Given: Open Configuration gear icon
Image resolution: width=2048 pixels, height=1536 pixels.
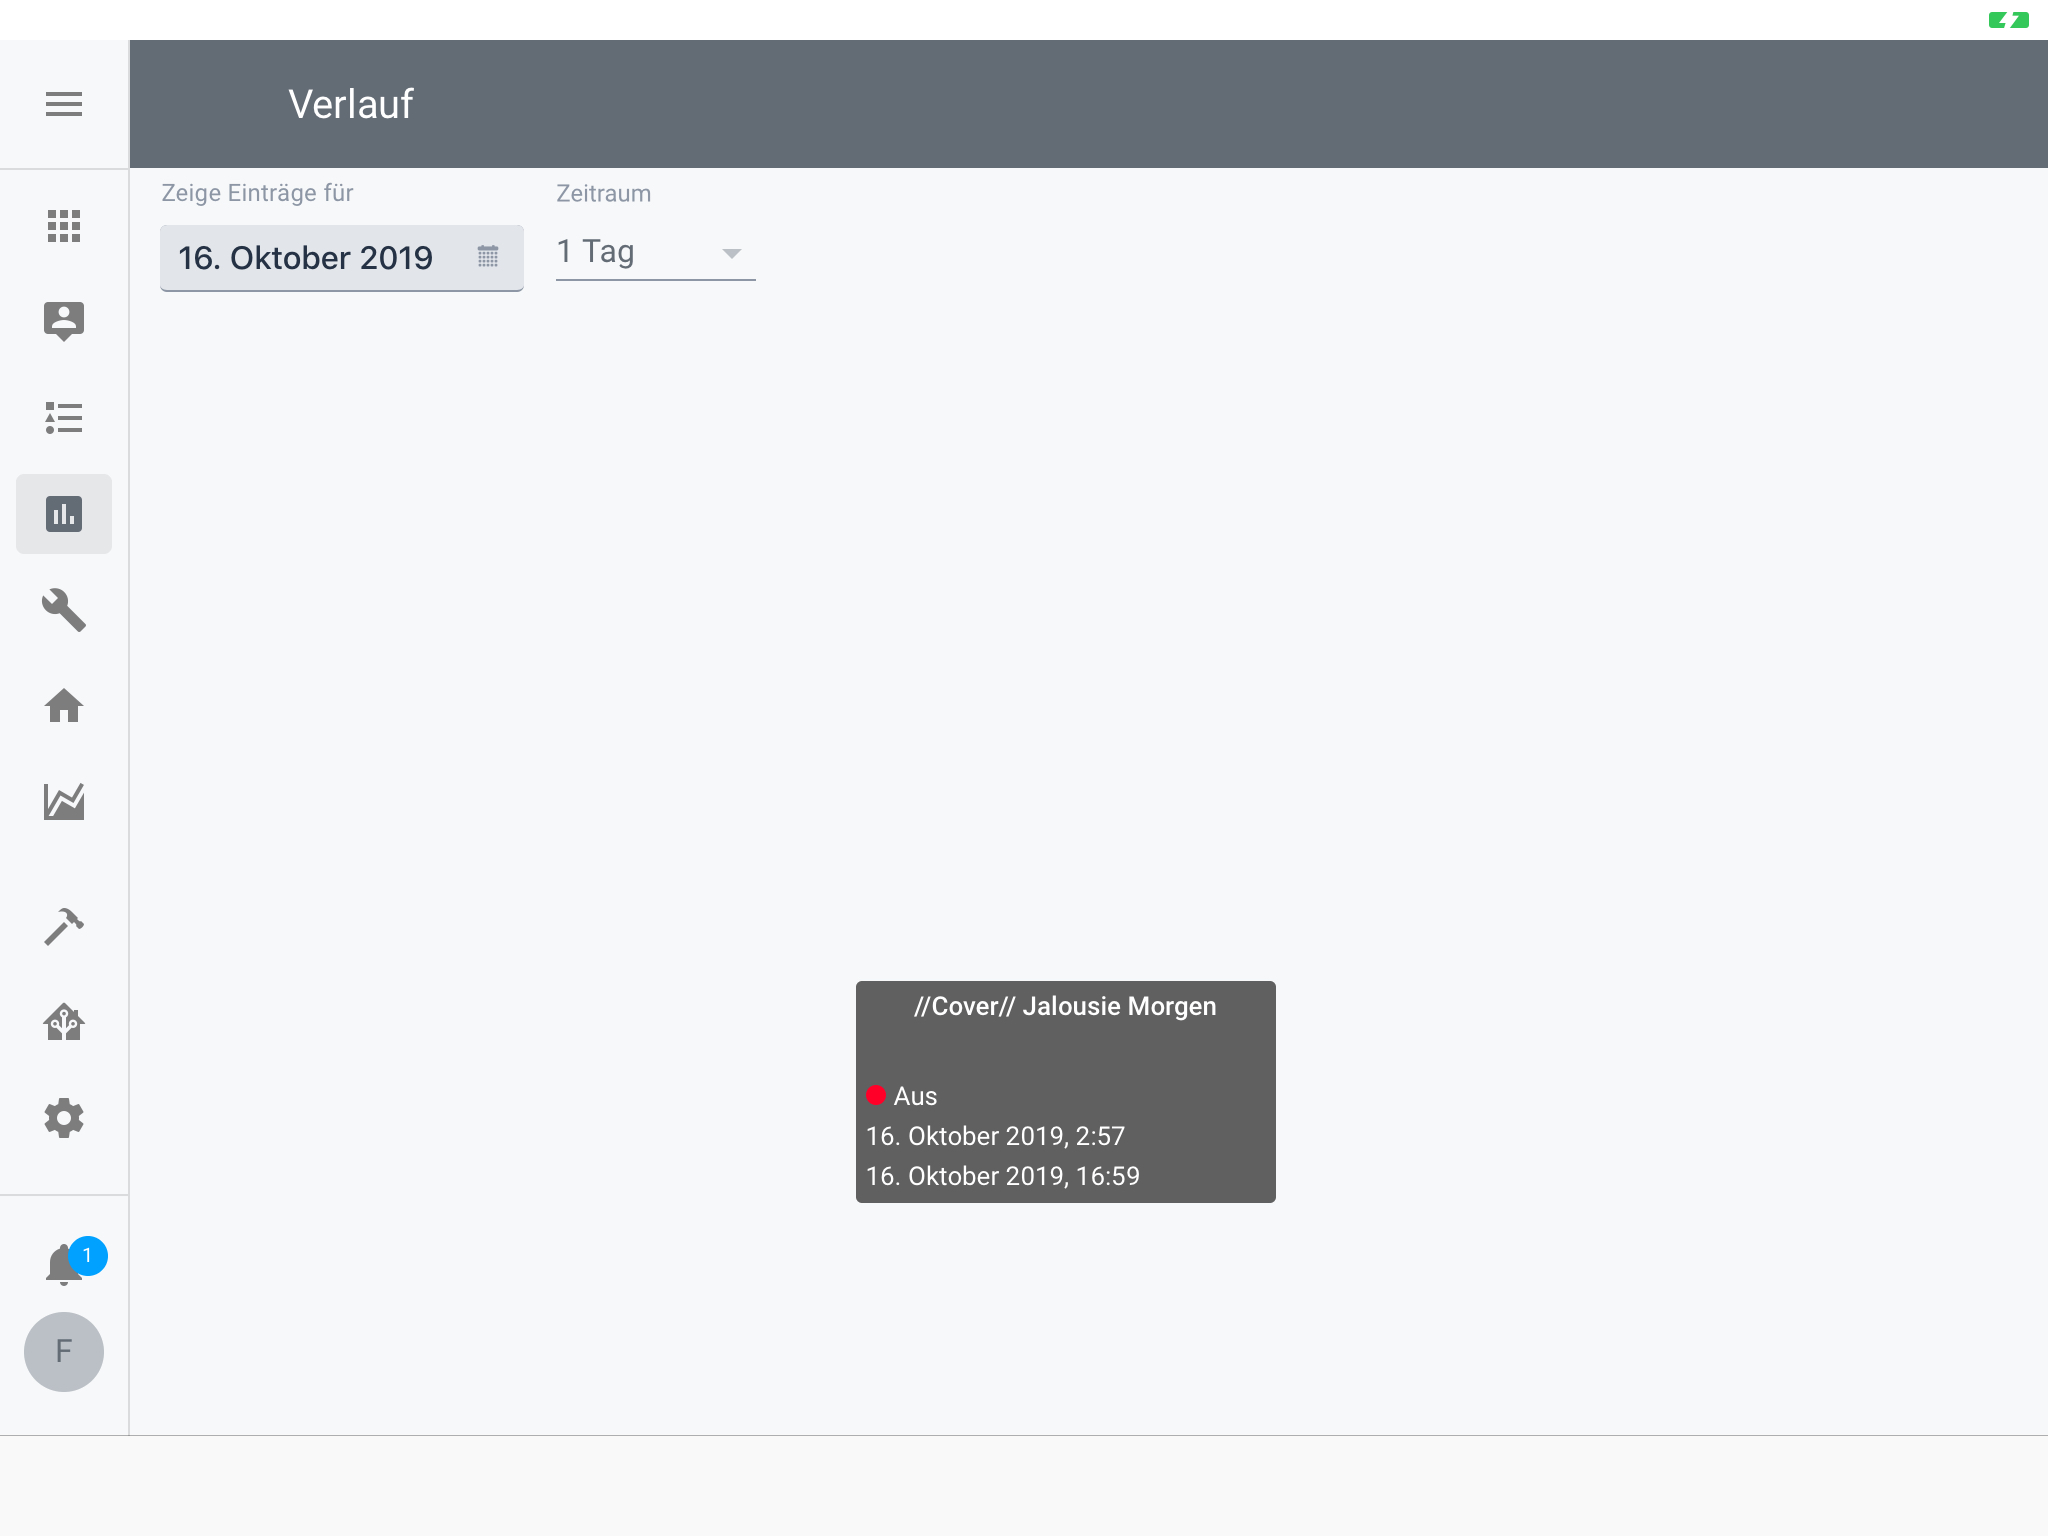Looking at the screenshot, I should [64, 1118].
